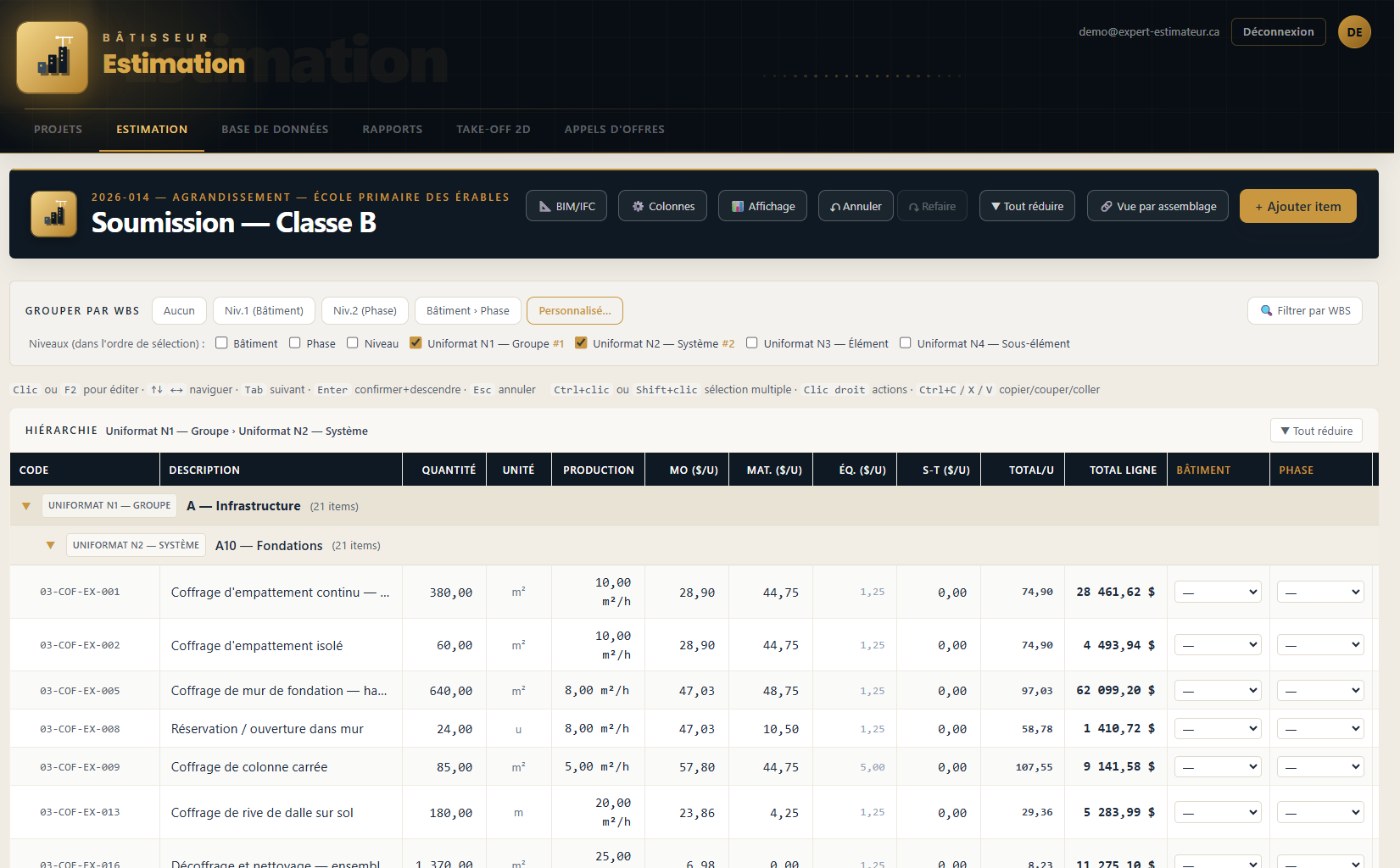Click the Refaire redo button
Screen dimensions: 1400x868
[932, 206]
